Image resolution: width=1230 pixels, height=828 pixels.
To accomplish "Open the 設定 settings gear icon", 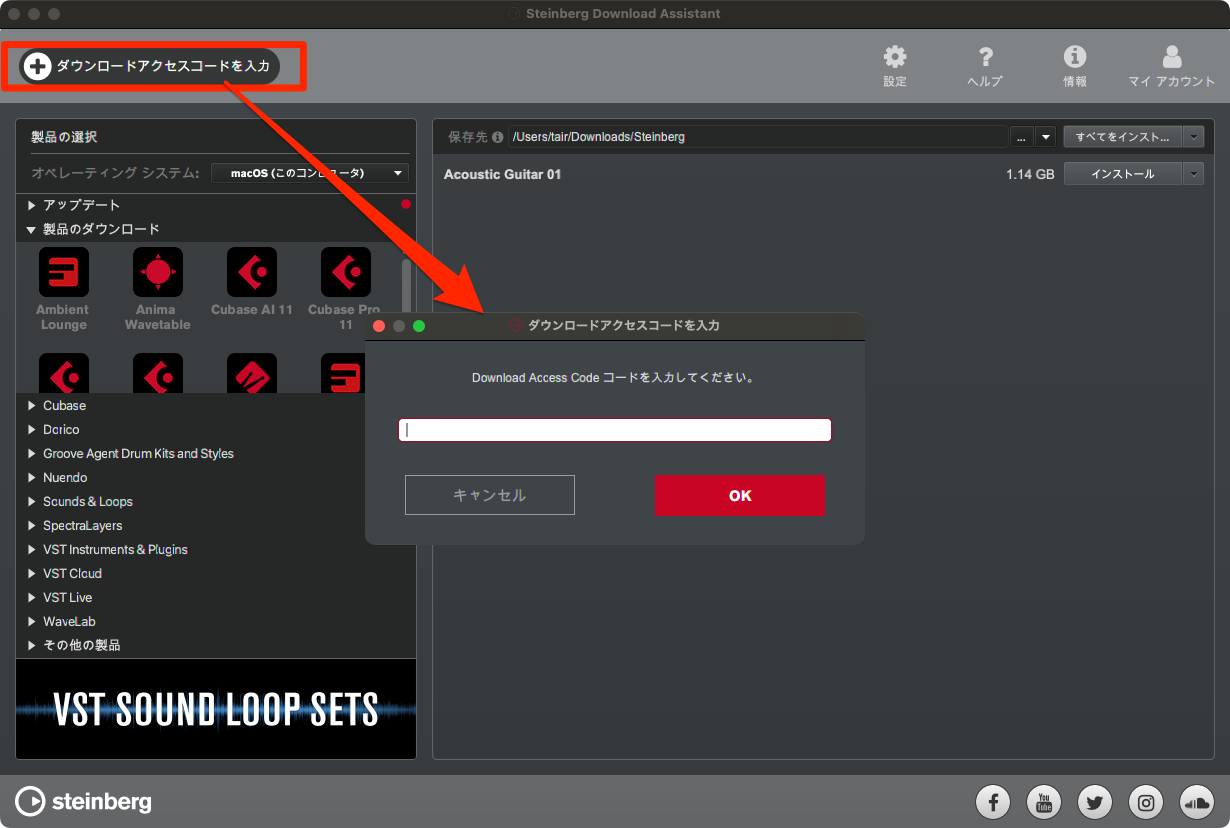I will (x=895, y=58).
